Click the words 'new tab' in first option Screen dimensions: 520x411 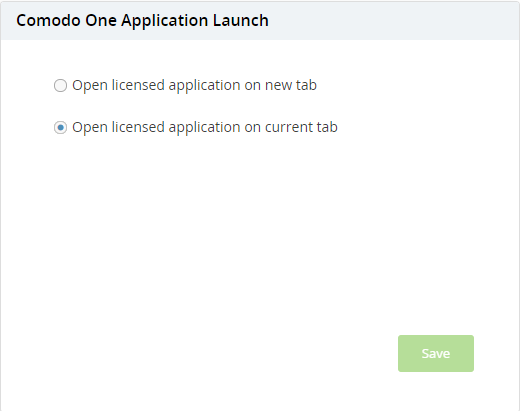point(291,85)
